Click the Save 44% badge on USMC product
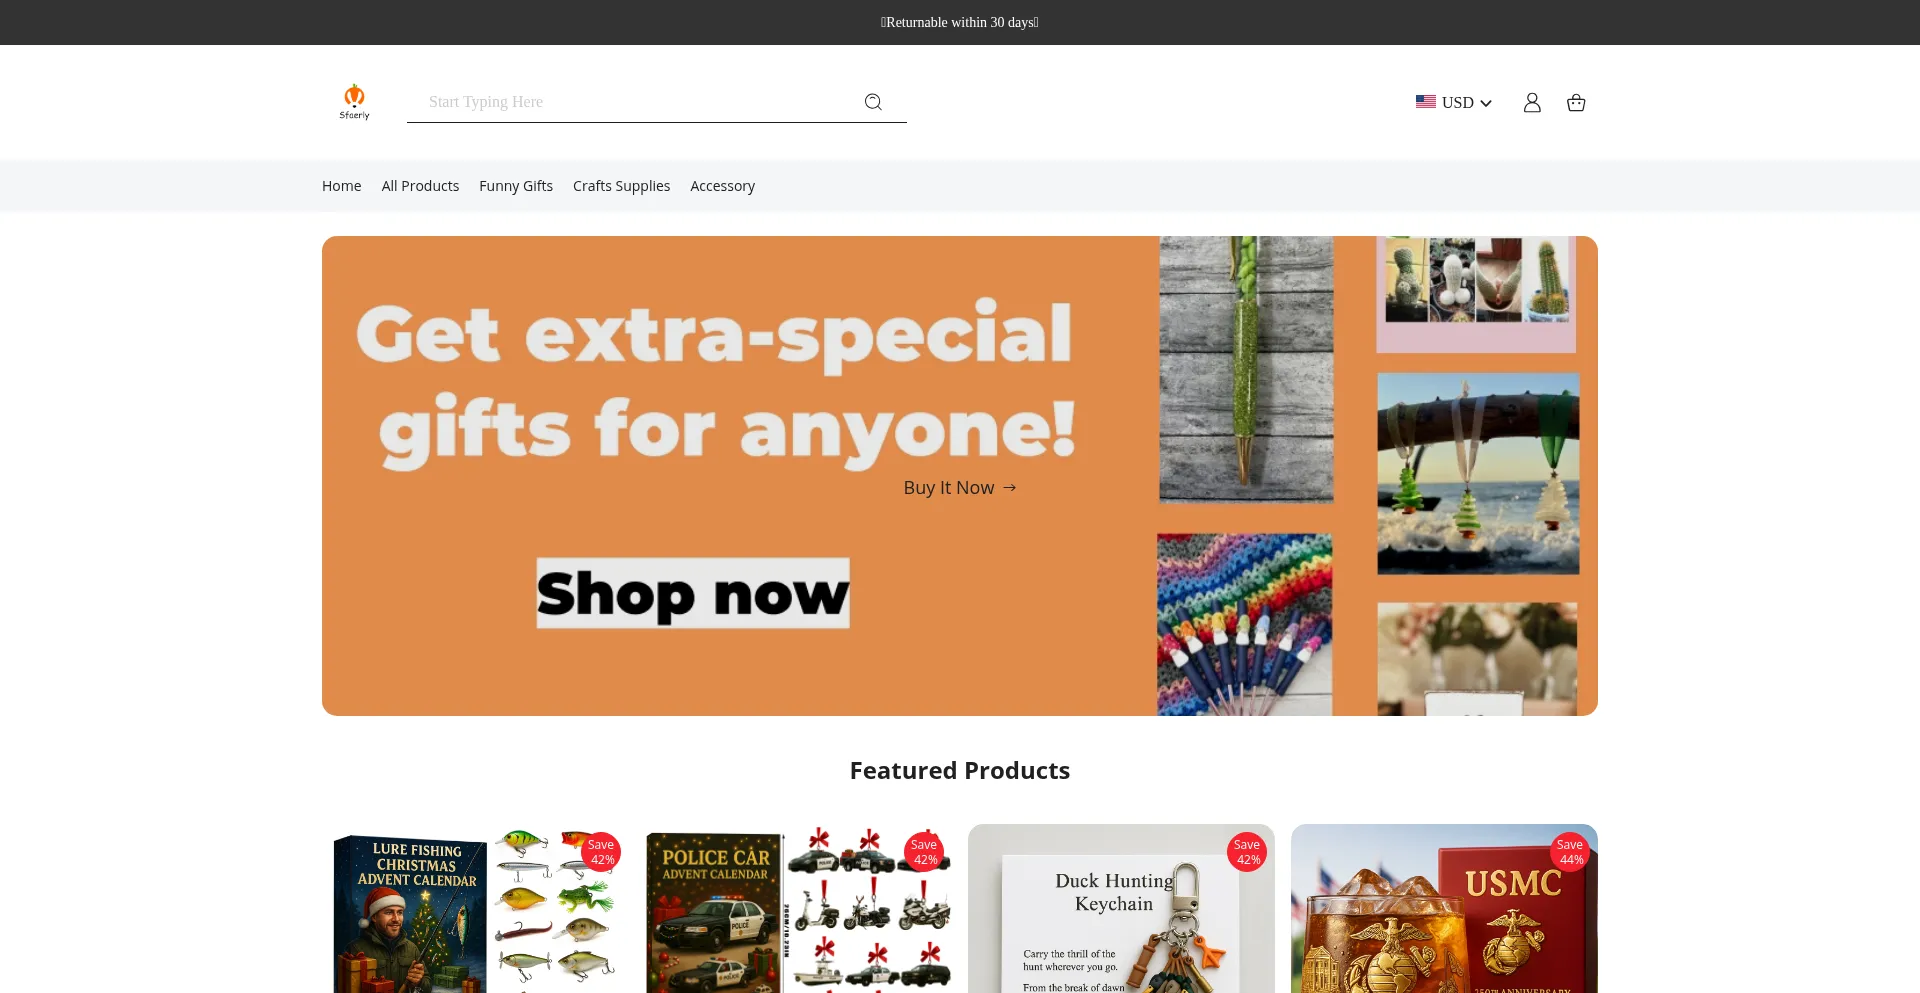Image resolution: width=1920 pixels, height=993 pixels. coord(1570,852)
